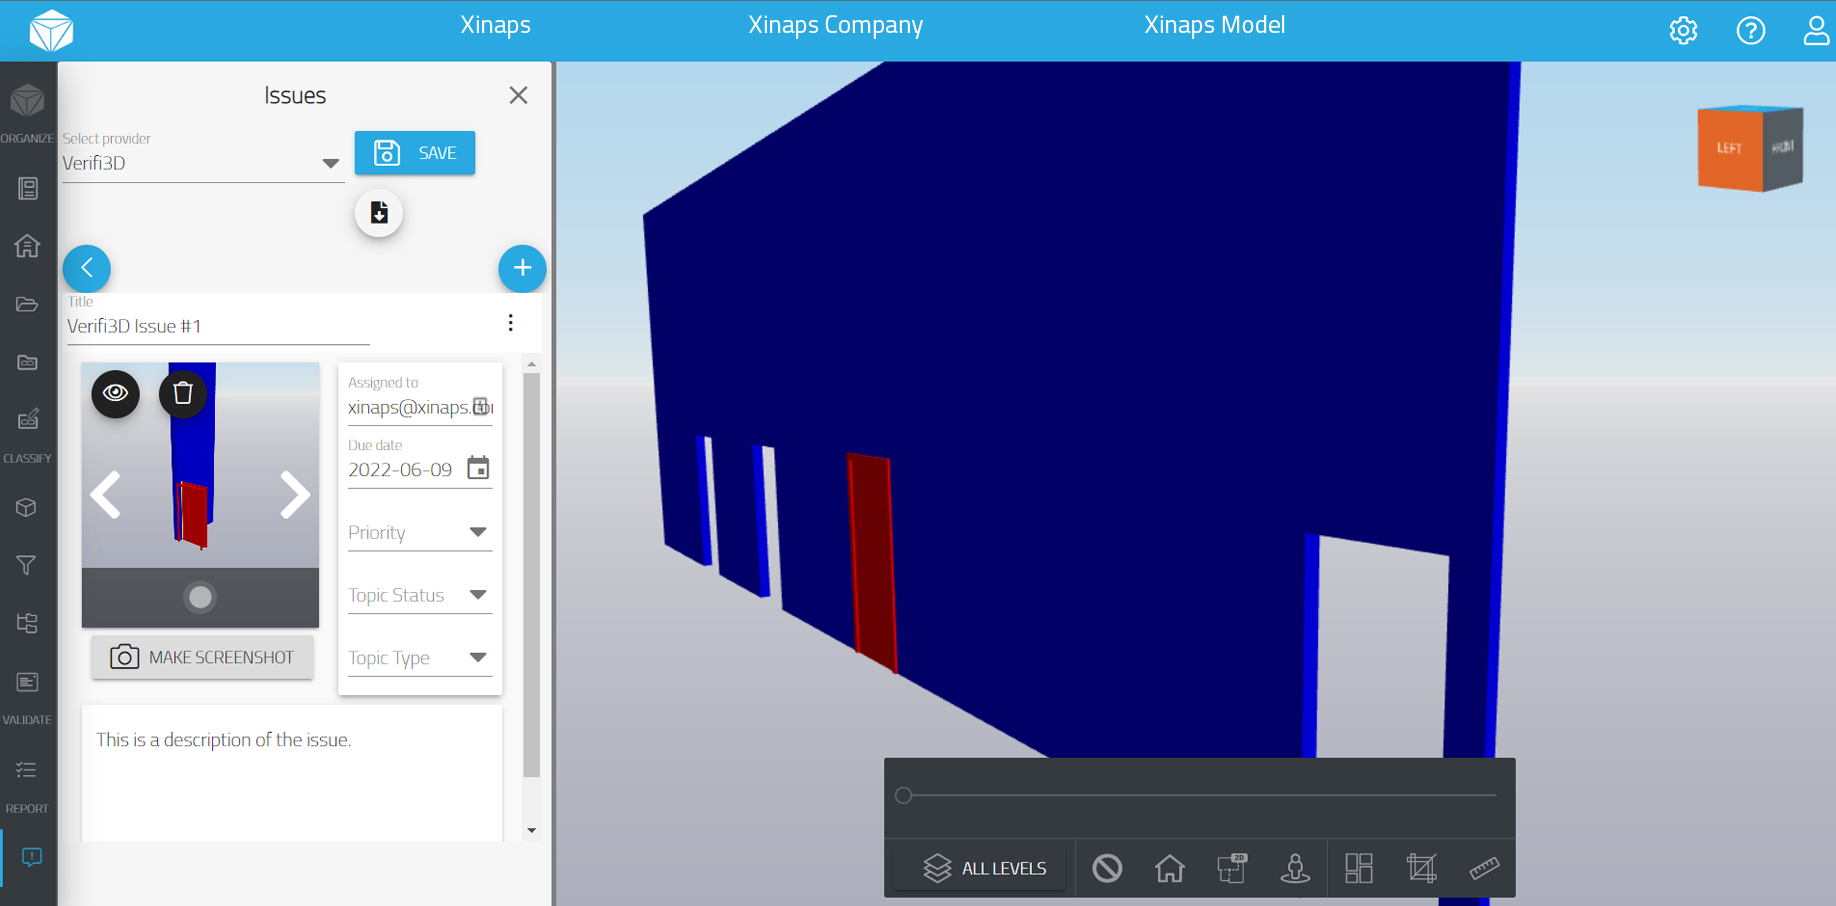Open the hierarchy tree sidebar icon
The image size is (1836, 906).
pos(27,624)
